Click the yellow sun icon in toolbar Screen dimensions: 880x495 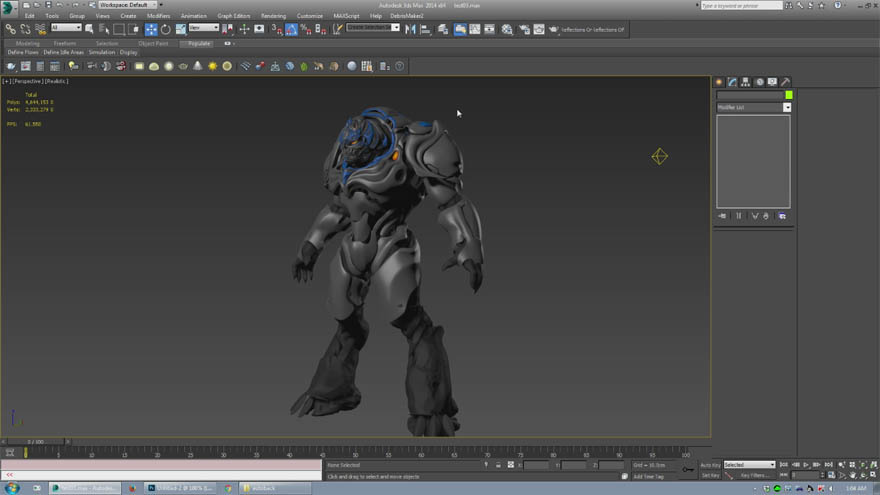(213, 66)
